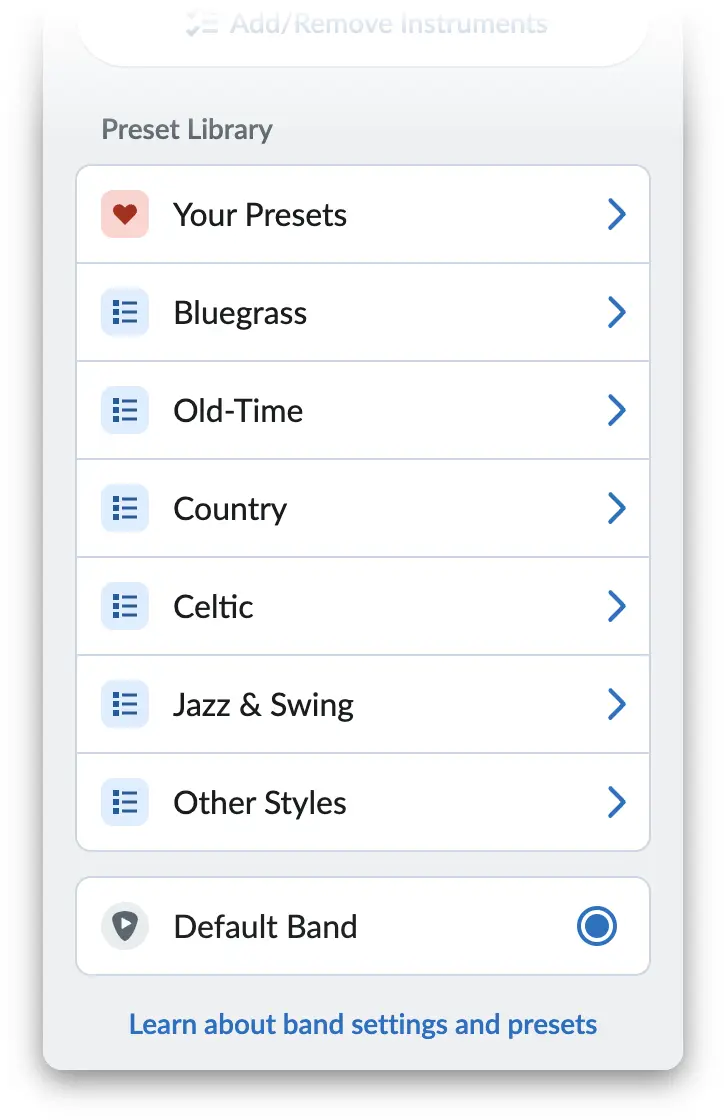Click the list icon next to Jazz & Swing

(x=125, y=705)
